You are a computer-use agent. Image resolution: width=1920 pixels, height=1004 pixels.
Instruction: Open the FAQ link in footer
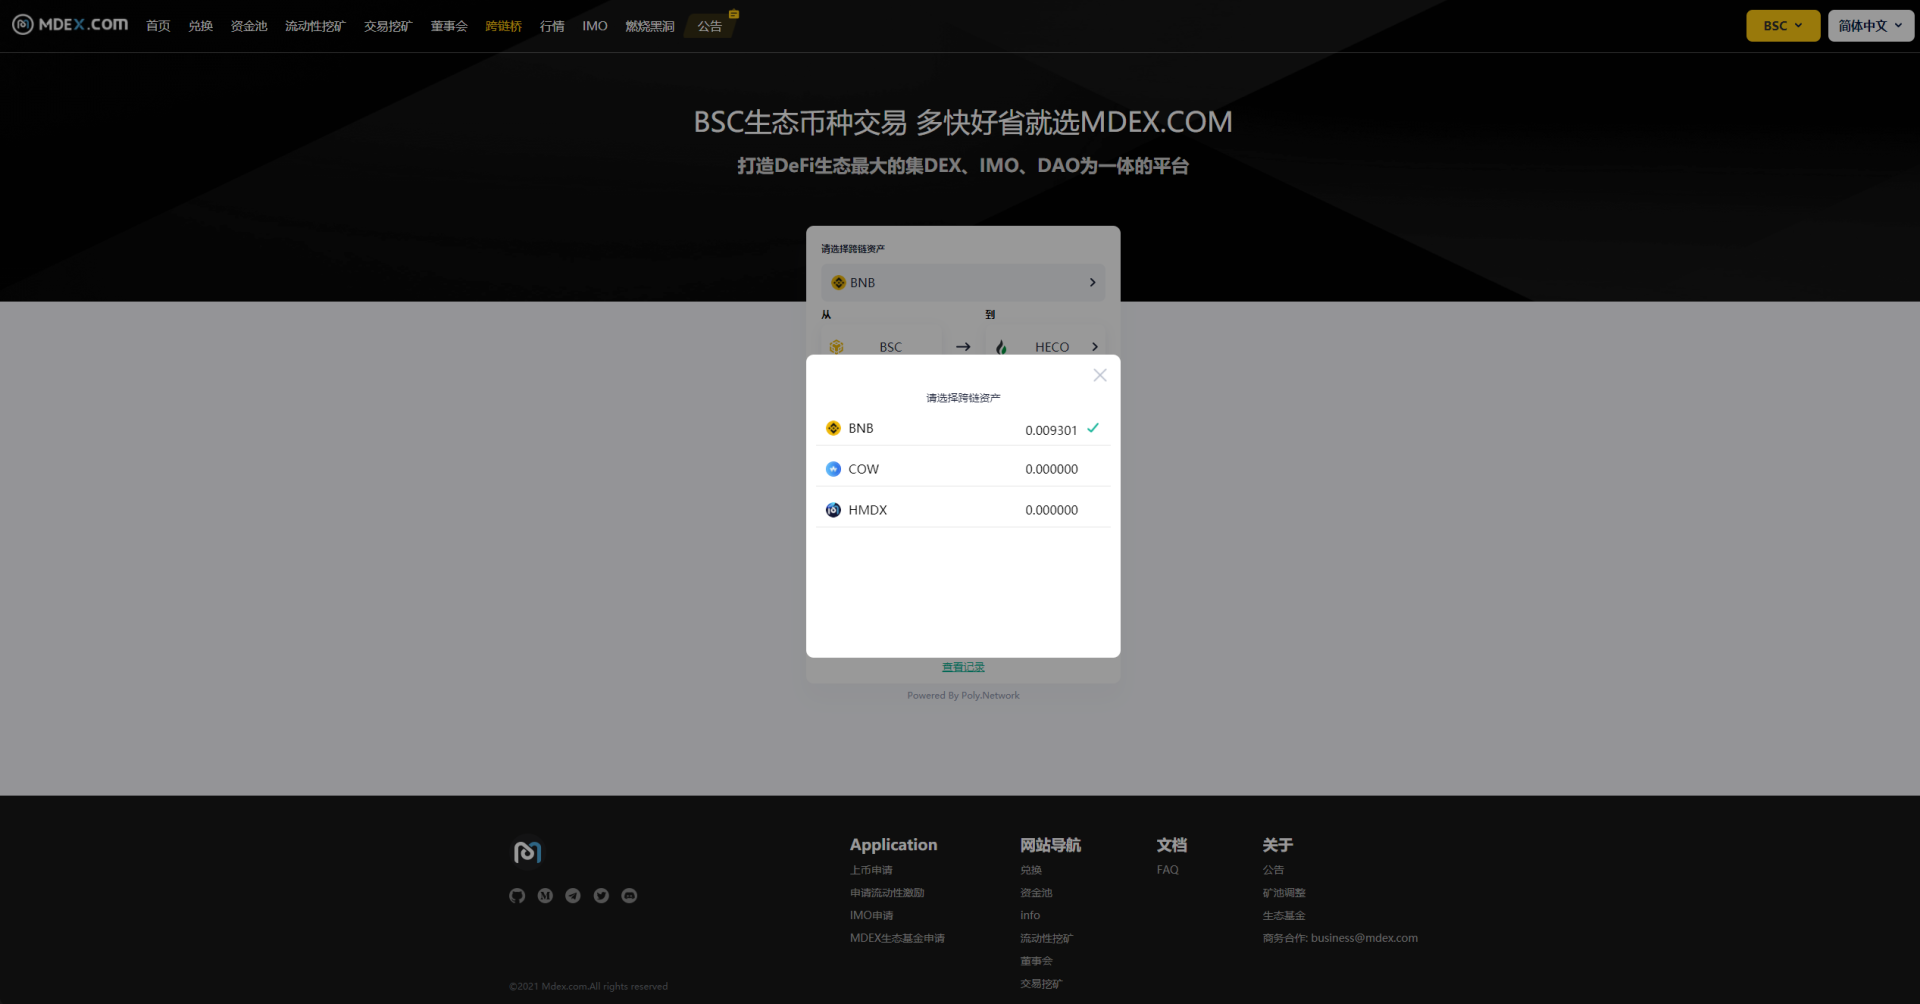coord(1167,870)
